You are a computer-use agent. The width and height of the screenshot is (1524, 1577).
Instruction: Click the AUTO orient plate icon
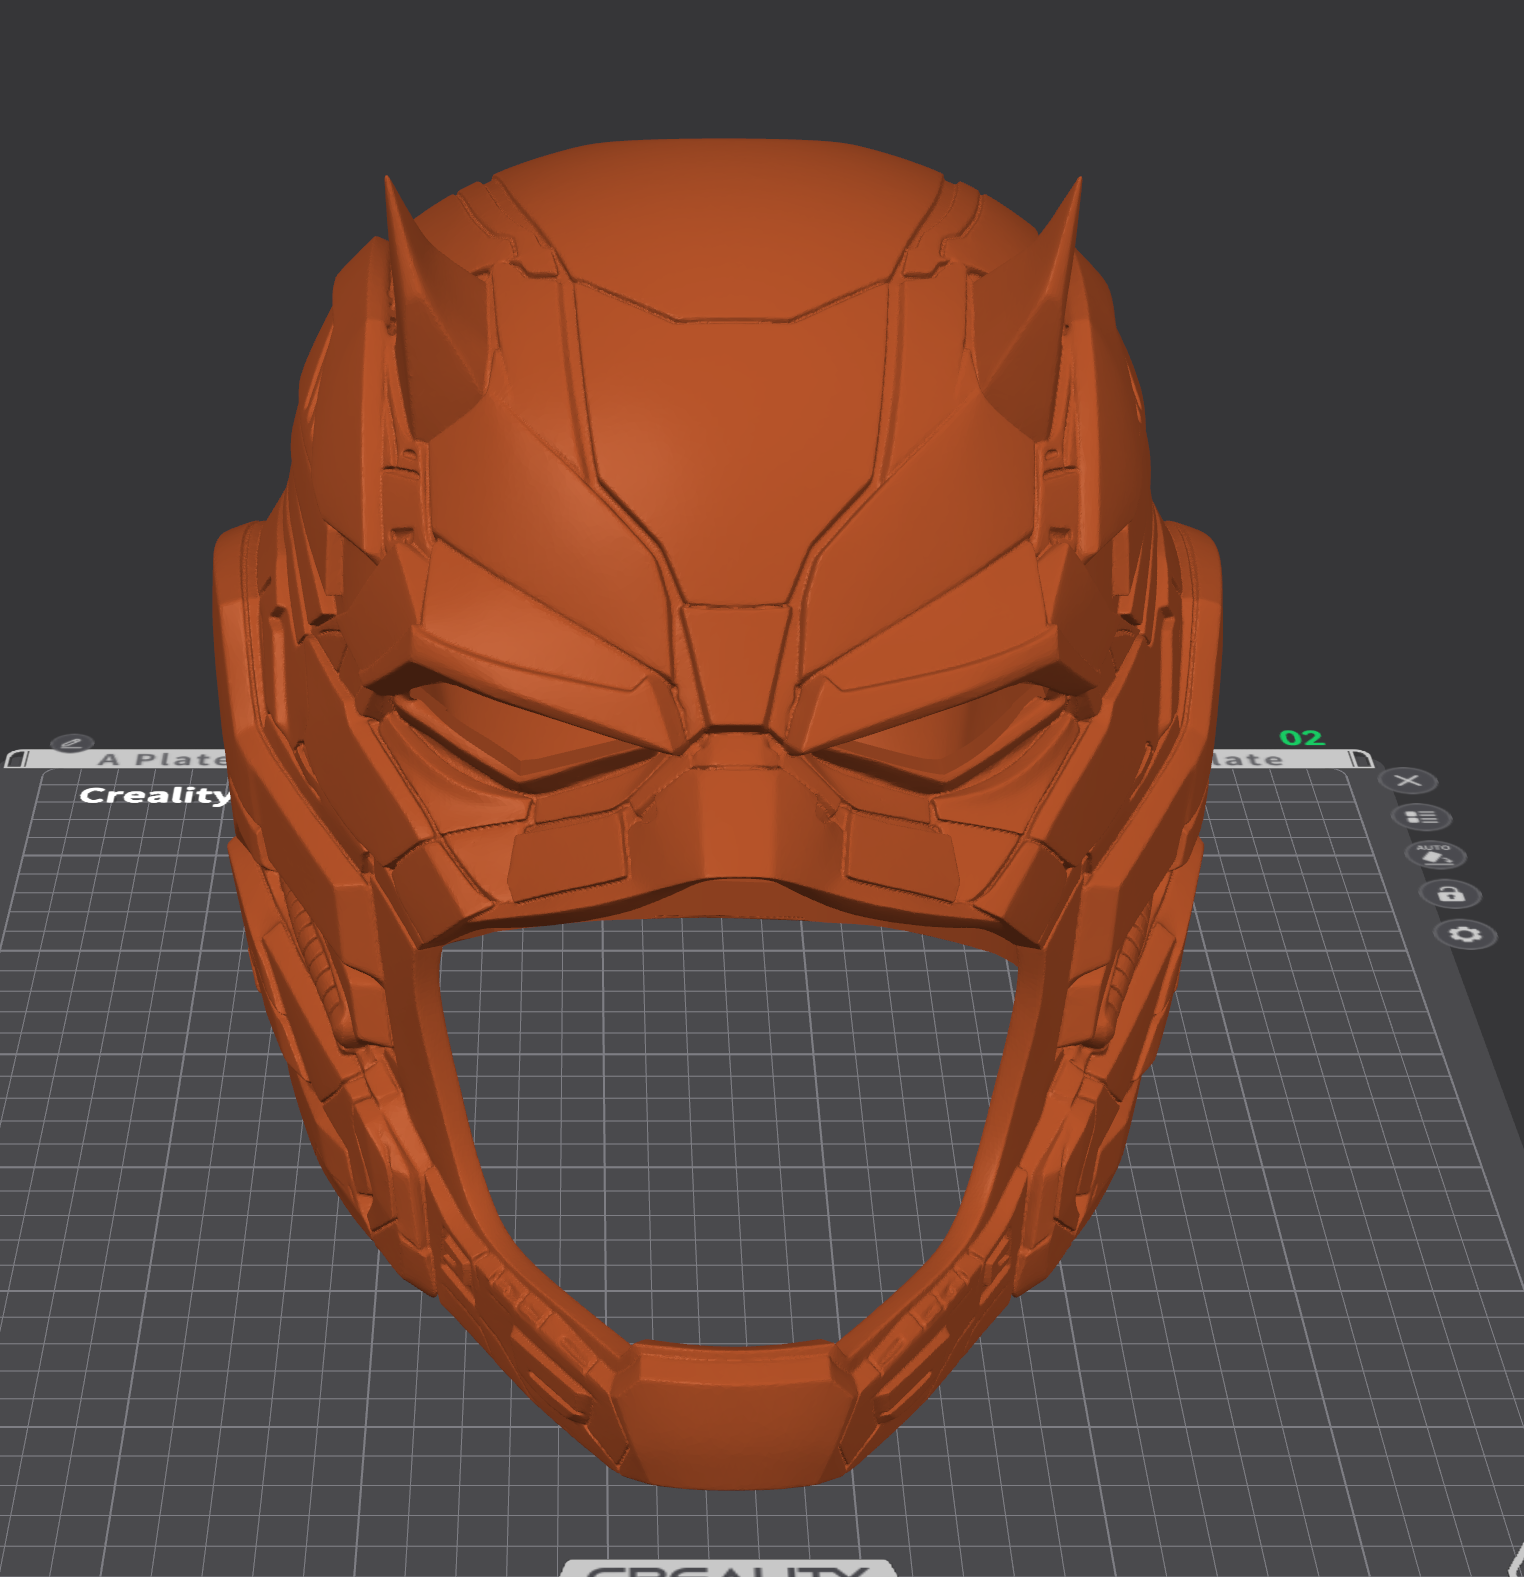[x=1435, y=854]
